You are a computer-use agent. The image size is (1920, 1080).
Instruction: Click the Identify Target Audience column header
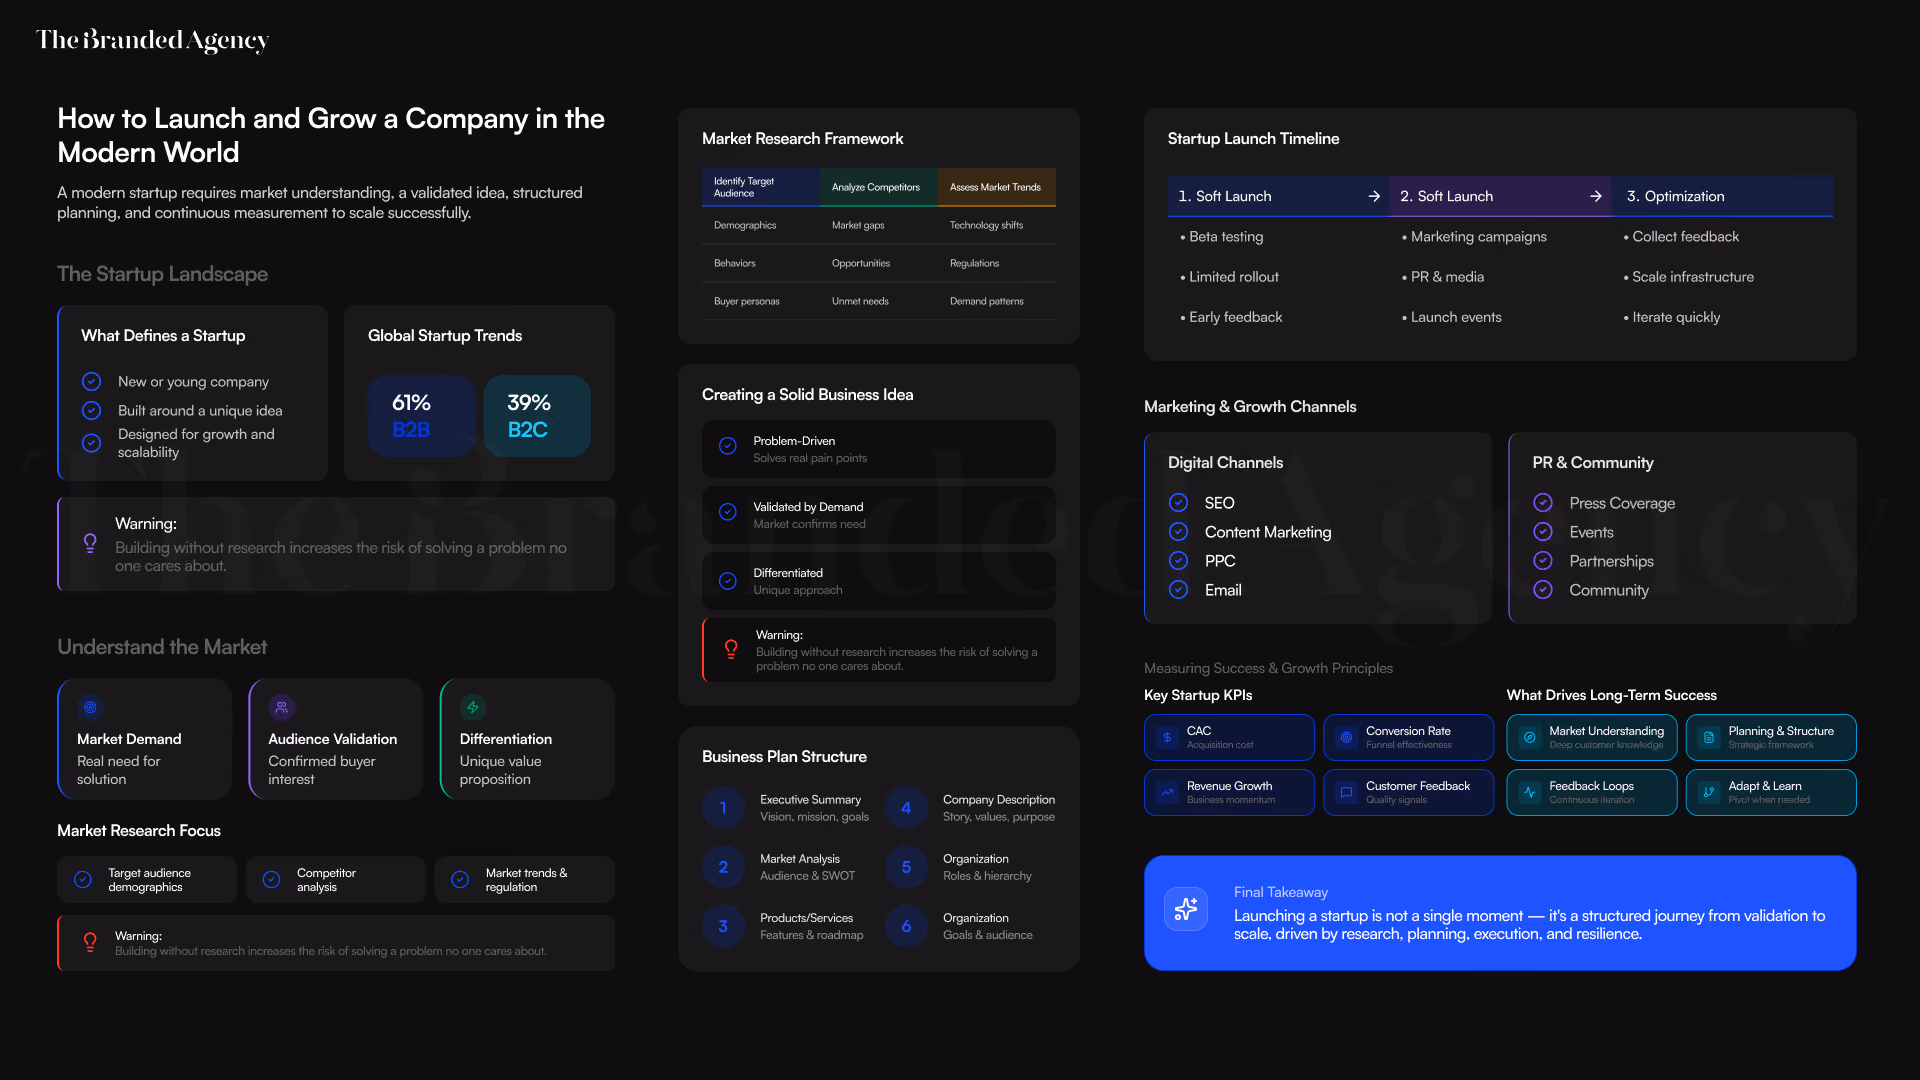point(761,187)
